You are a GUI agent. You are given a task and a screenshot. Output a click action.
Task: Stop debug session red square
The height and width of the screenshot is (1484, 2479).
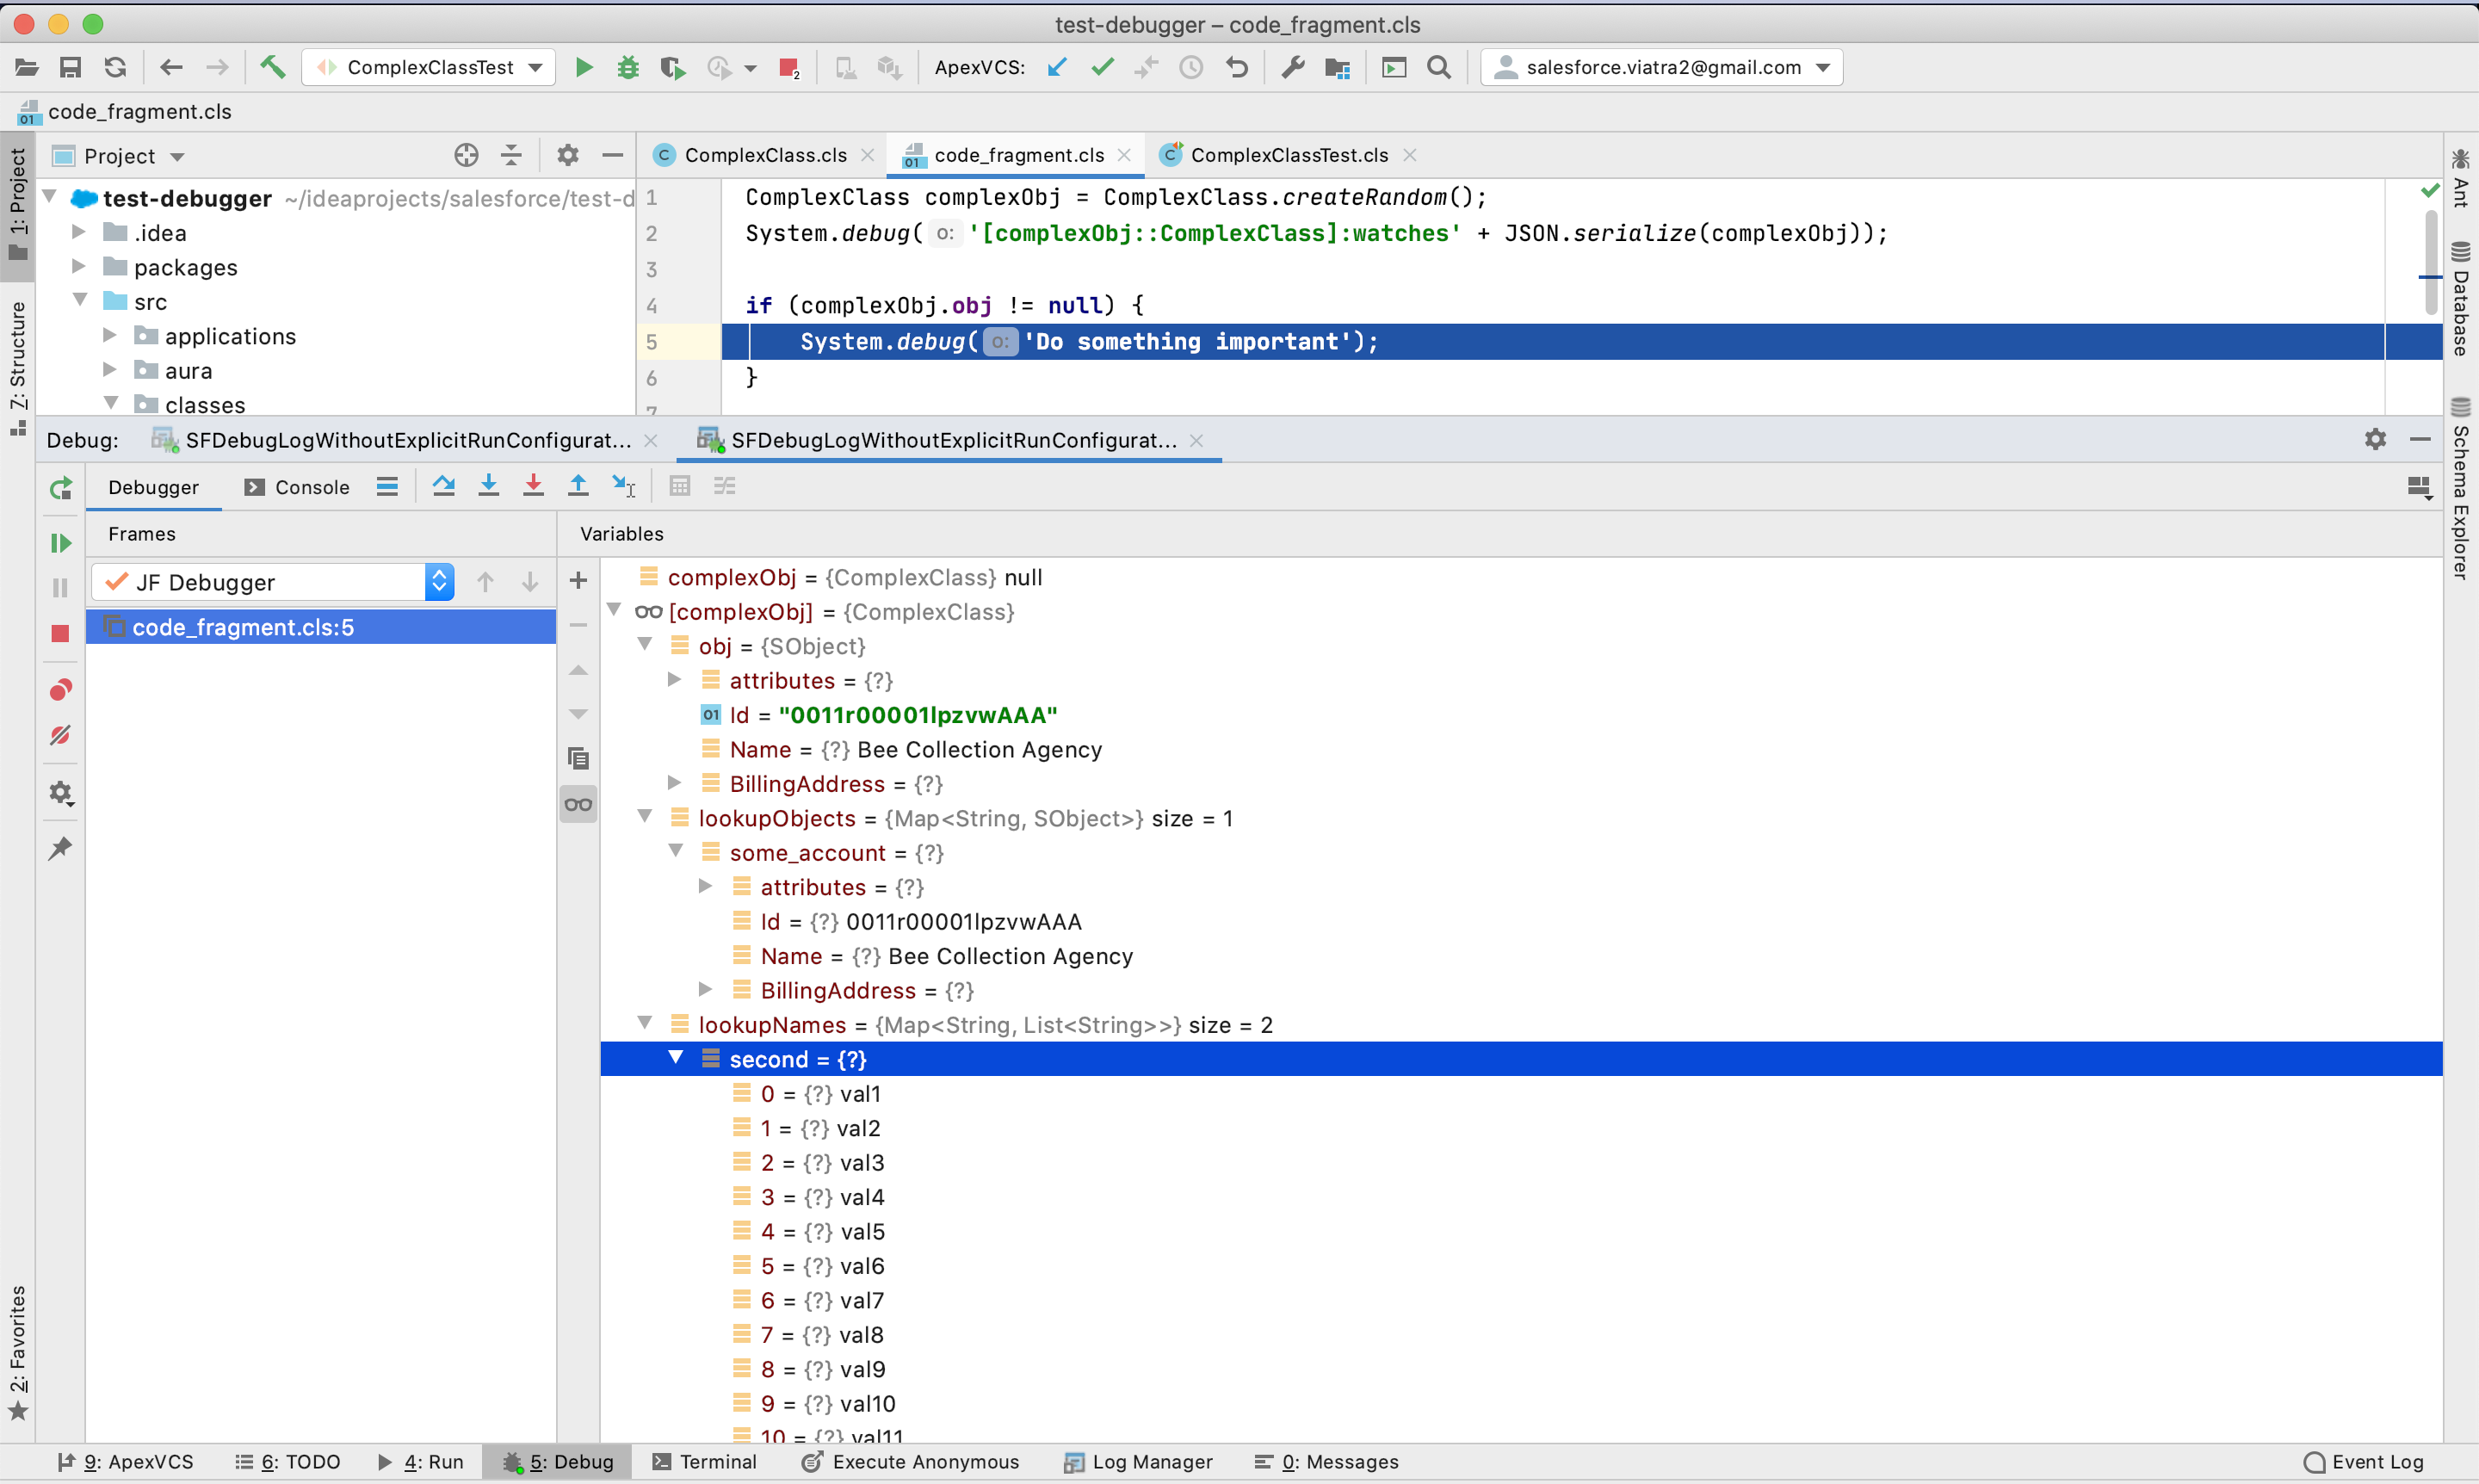pyautogui.click(x=60, y=634)
